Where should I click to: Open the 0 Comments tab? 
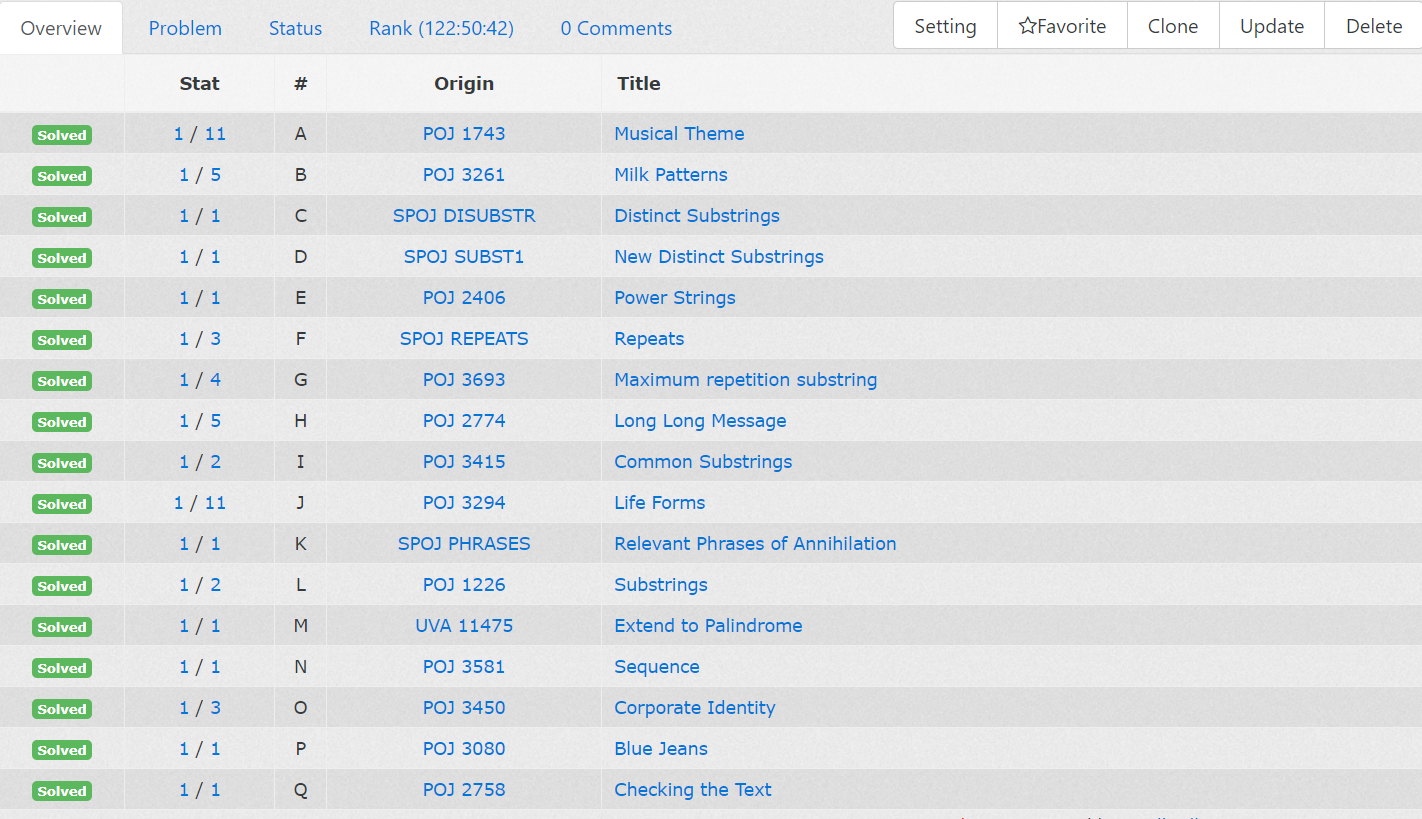[x=616, y=28]
